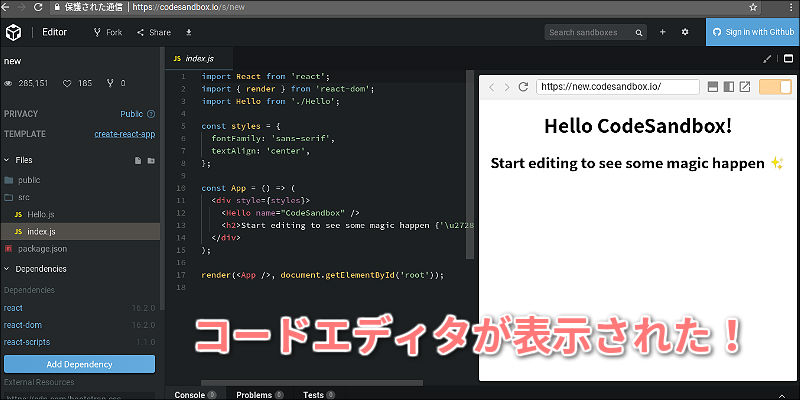Viewport: 800px width, 400px height.
Task: Click the fork count icon
Action: 110,83
